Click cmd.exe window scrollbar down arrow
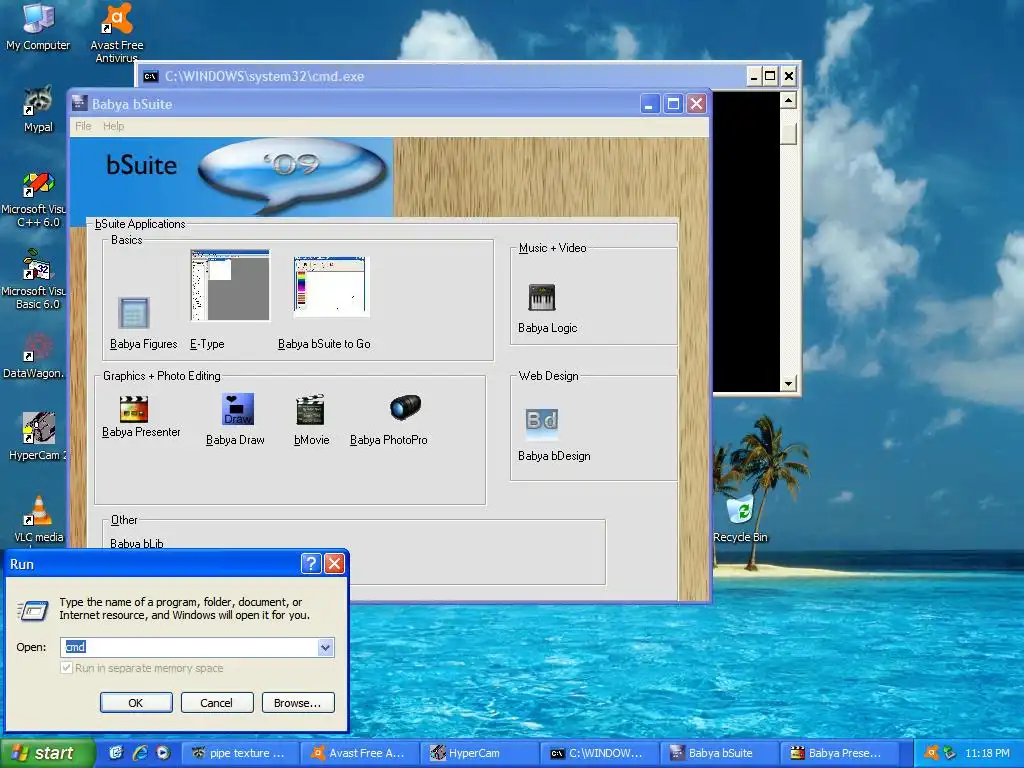This screenshot has height=768, width=1024. coord(788,383)
